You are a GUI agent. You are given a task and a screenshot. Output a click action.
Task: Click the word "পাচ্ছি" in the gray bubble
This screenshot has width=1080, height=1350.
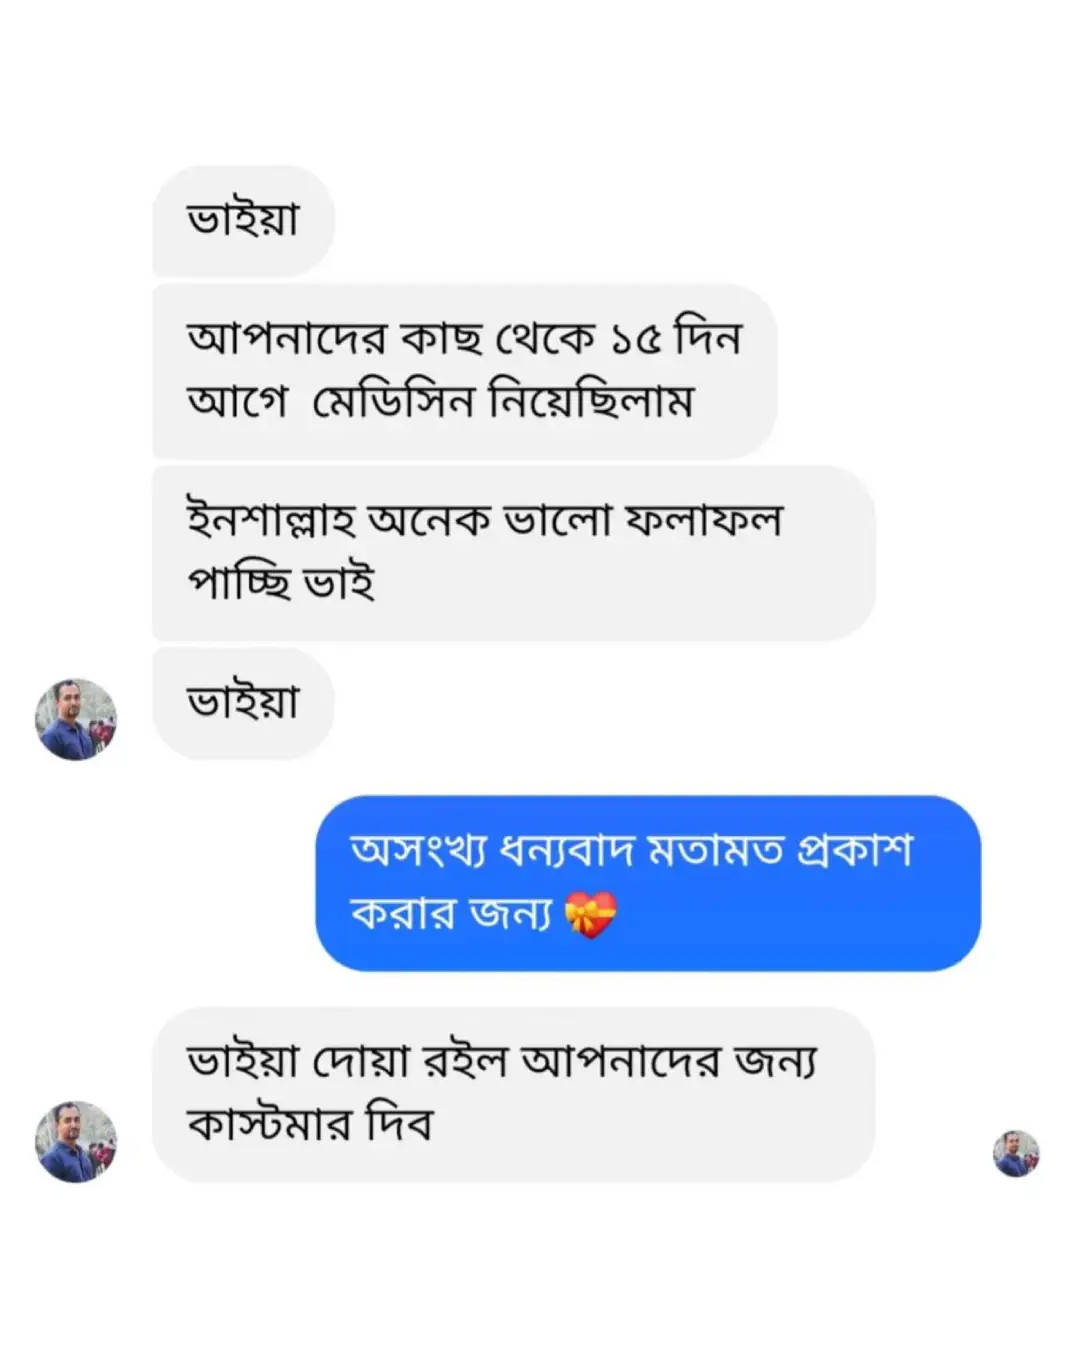[x=239, y=583]
